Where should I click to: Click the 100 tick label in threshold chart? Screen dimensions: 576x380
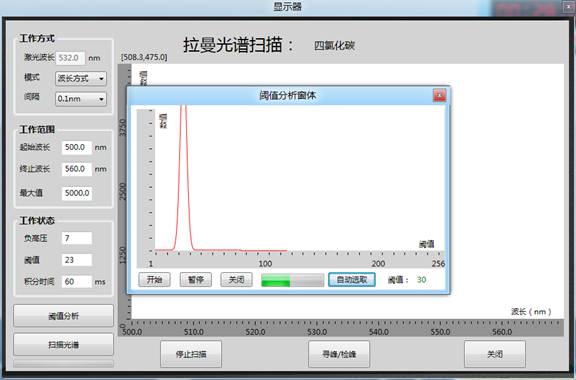(x=265, y=264)
